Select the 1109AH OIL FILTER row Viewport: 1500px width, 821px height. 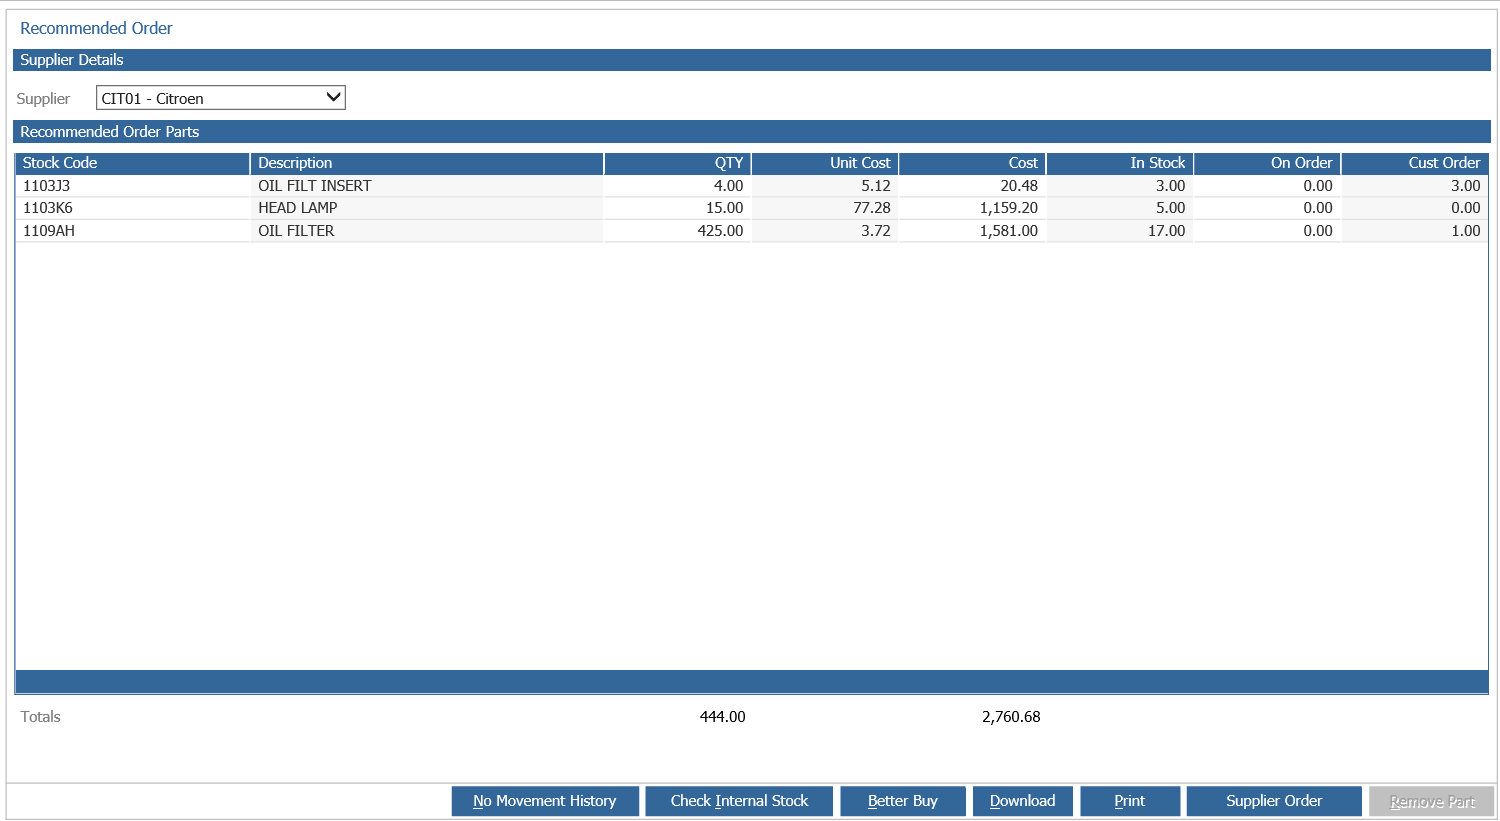(752, 231)
